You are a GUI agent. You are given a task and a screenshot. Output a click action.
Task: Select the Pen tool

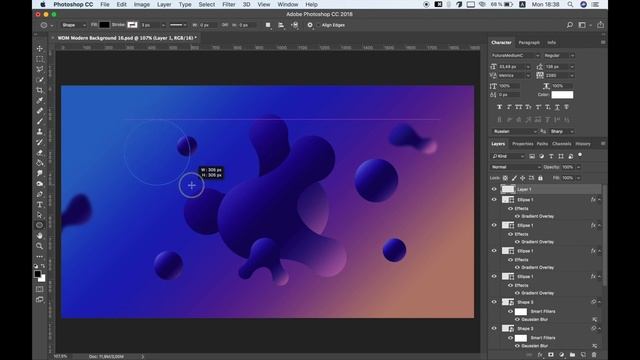(x=40, y=194)
